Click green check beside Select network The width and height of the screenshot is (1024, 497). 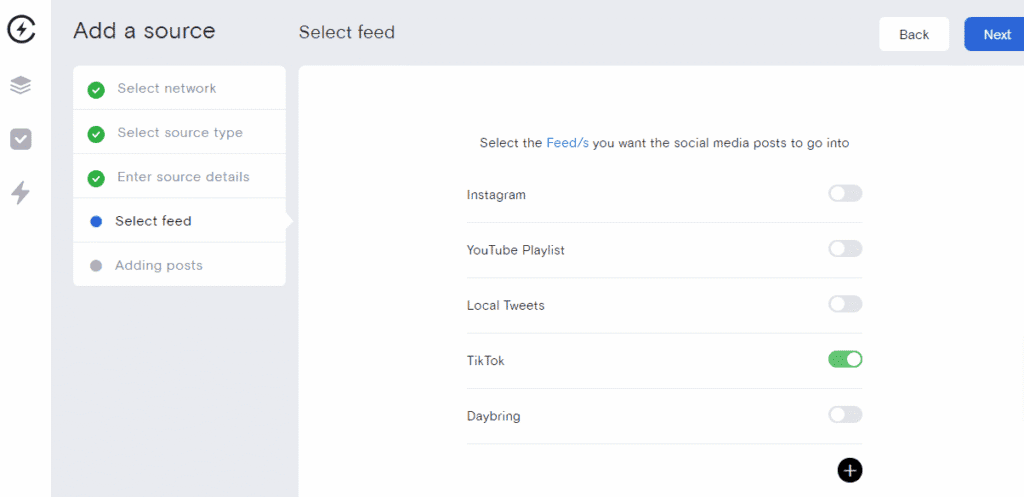coord(96,90)
